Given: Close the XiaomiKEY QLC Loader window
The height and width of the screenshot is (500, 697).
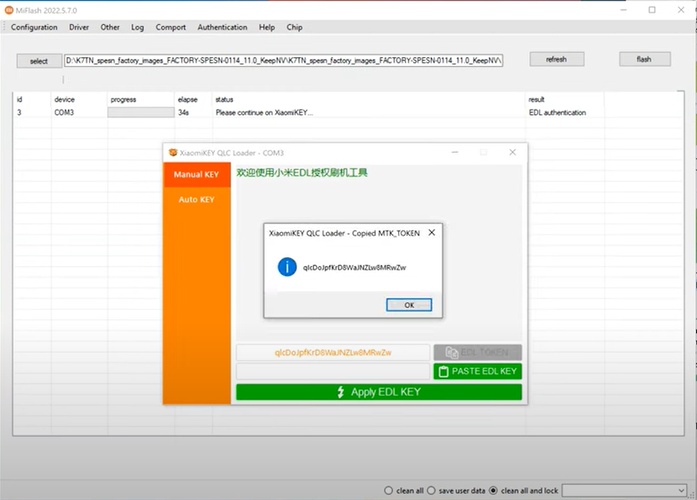Looking at the screenshot, I should pos(513,152).
